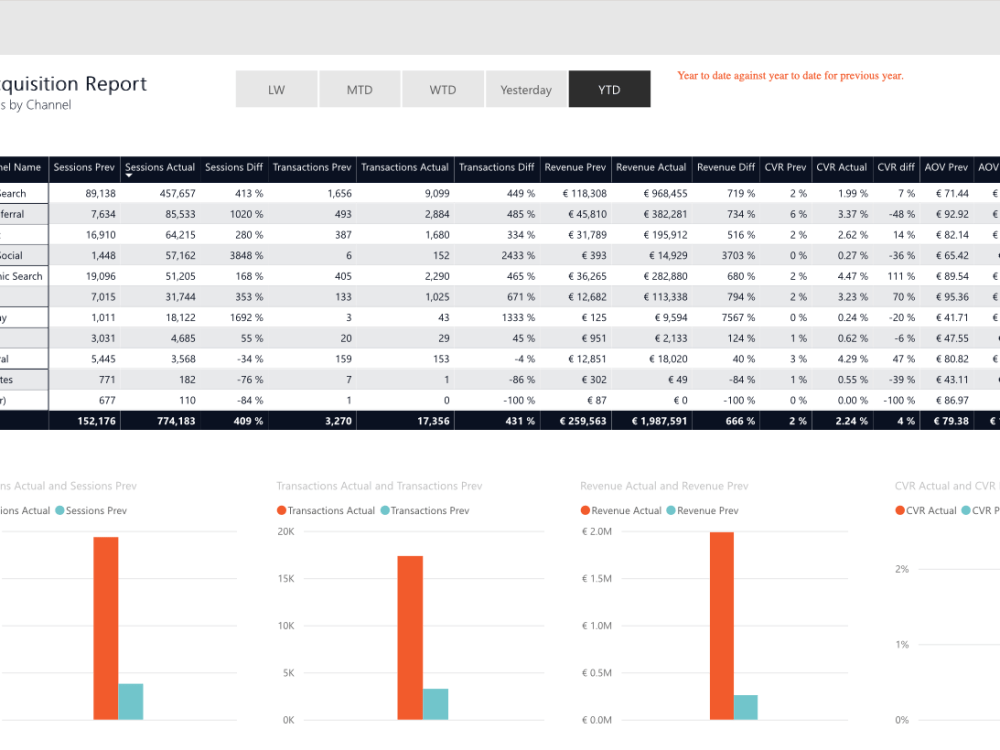Click the WTD button
The width and height of the screenshot is (1000, 750).
pos(442,88)
